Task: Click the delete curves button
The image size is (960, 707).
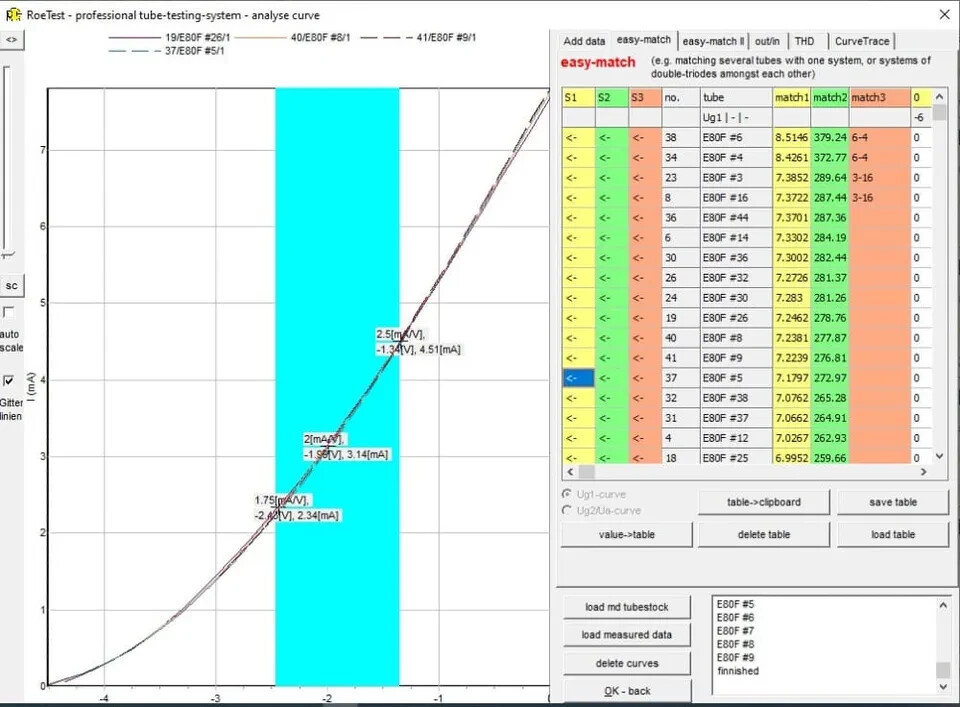Action: click(626, 663)
